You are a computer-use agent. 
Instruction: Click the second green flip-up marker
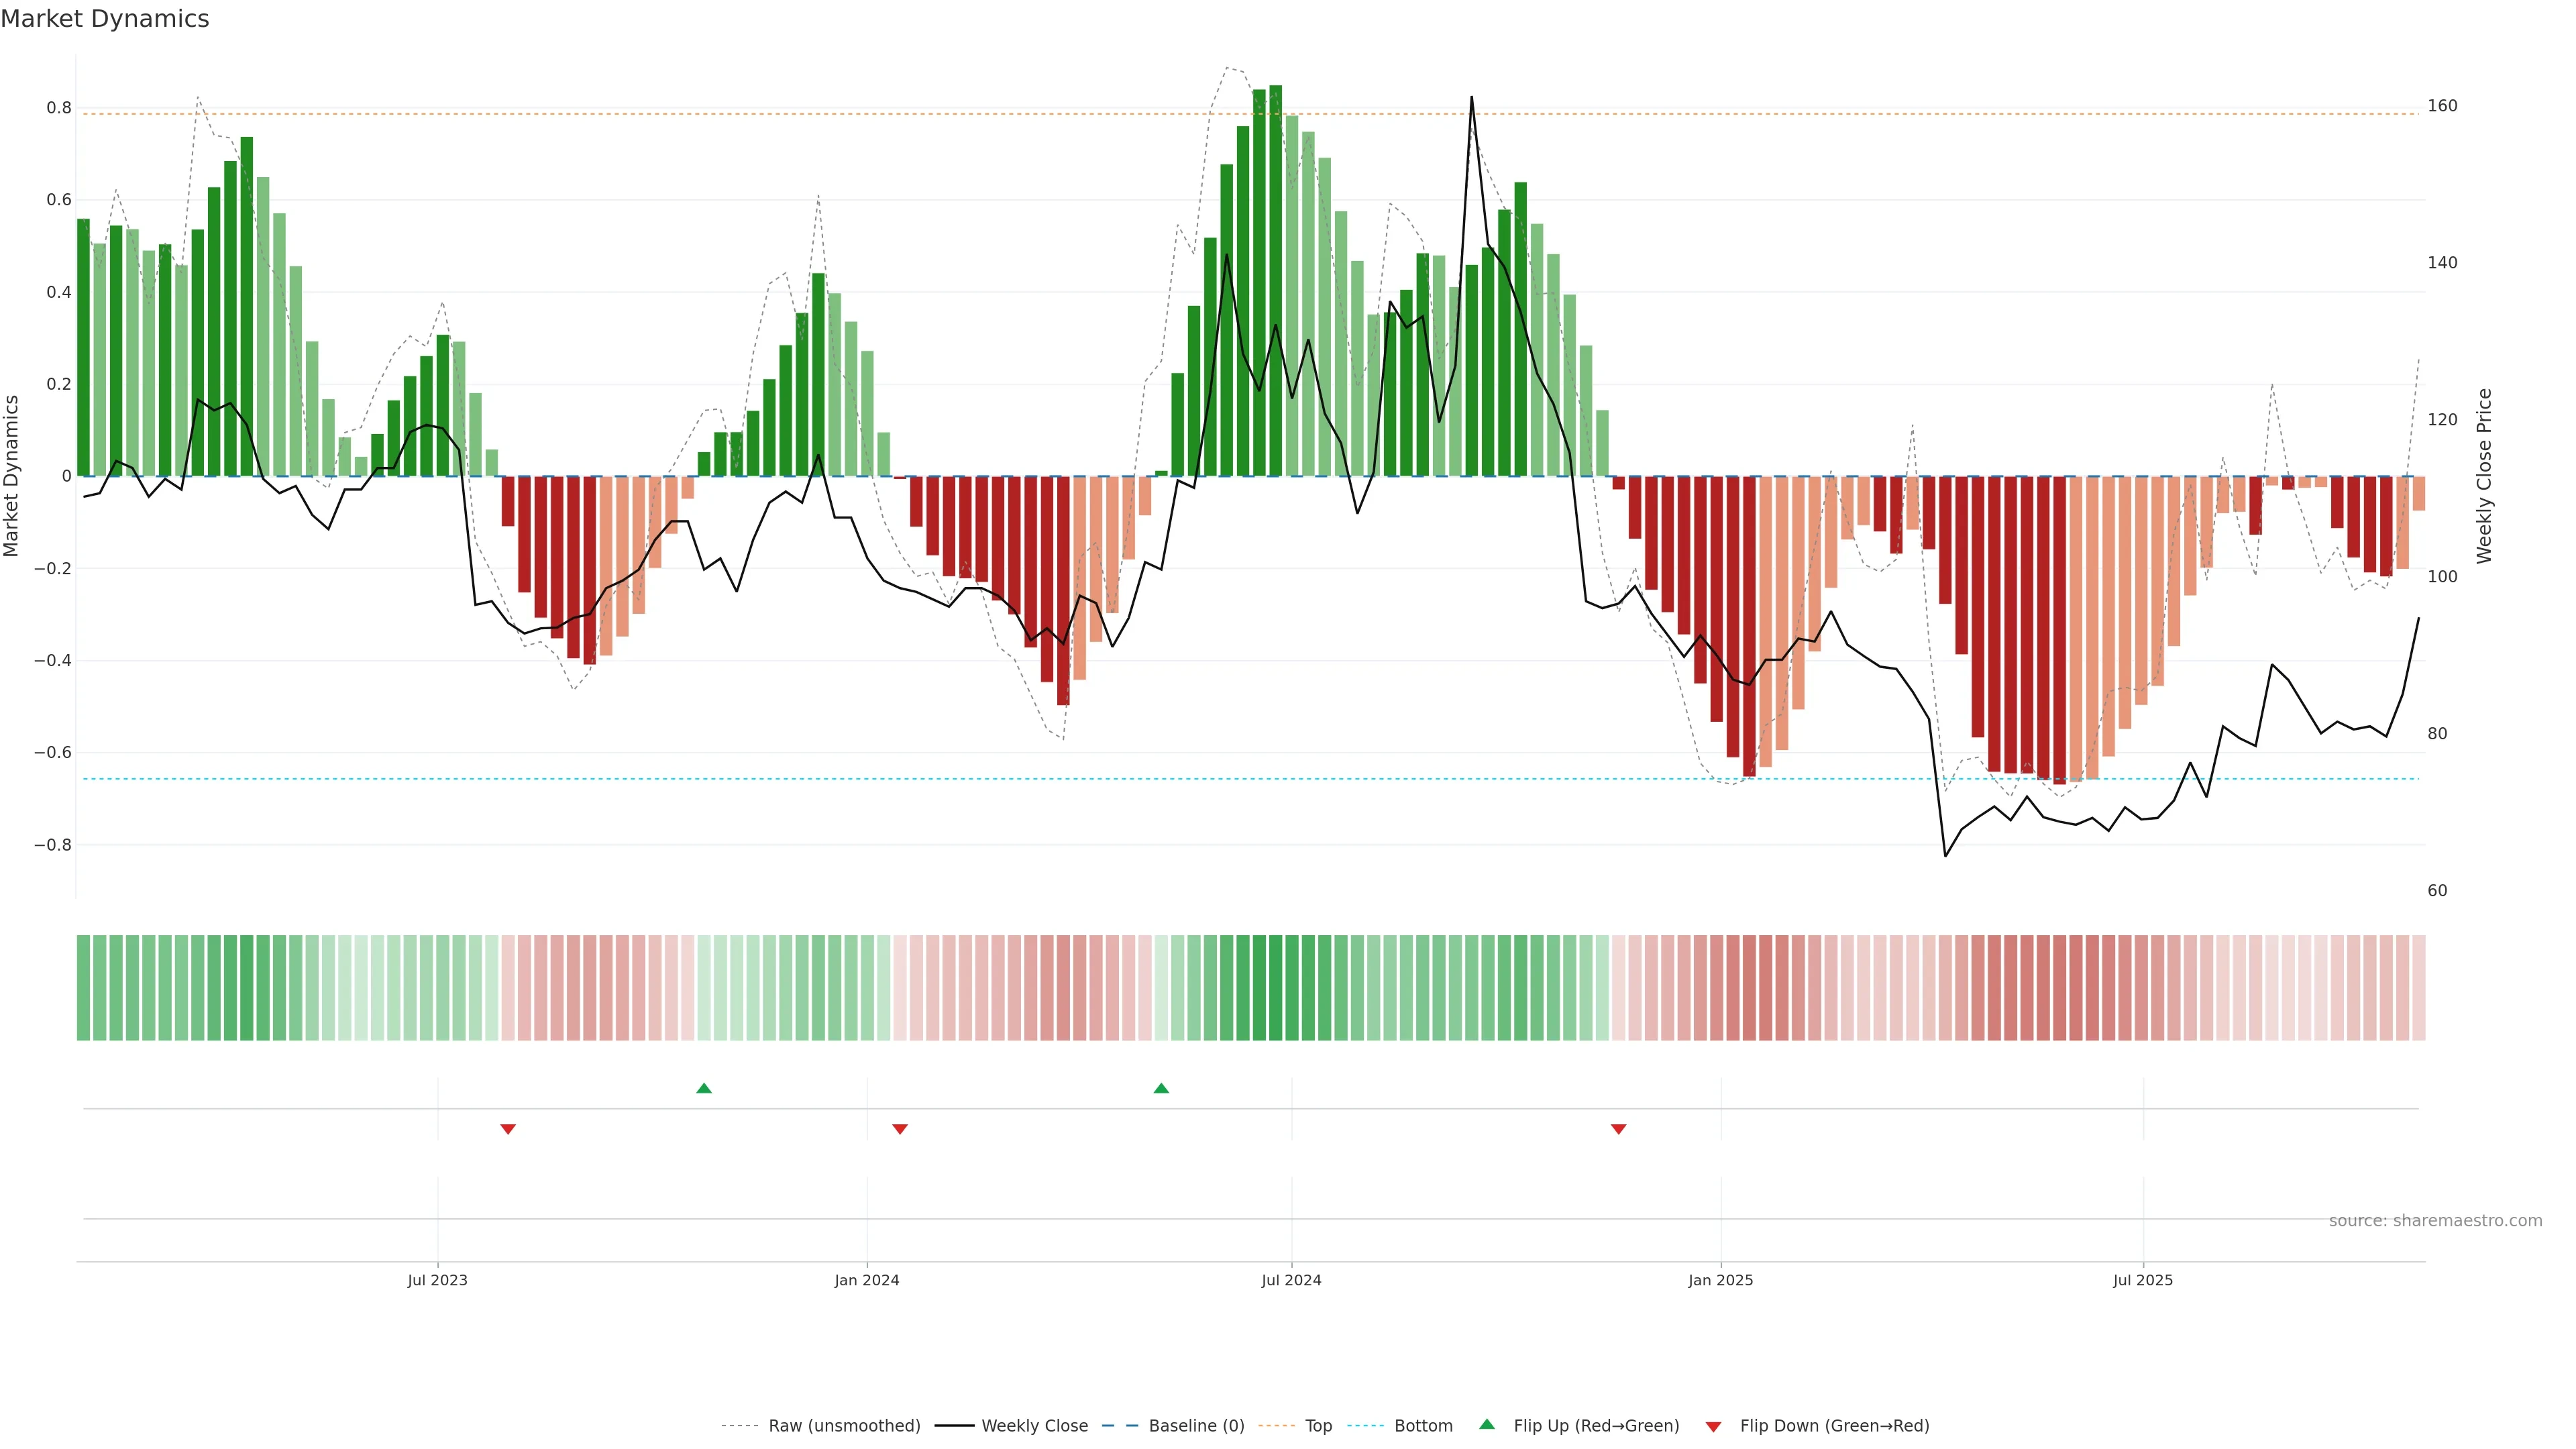[1161, 1088]
